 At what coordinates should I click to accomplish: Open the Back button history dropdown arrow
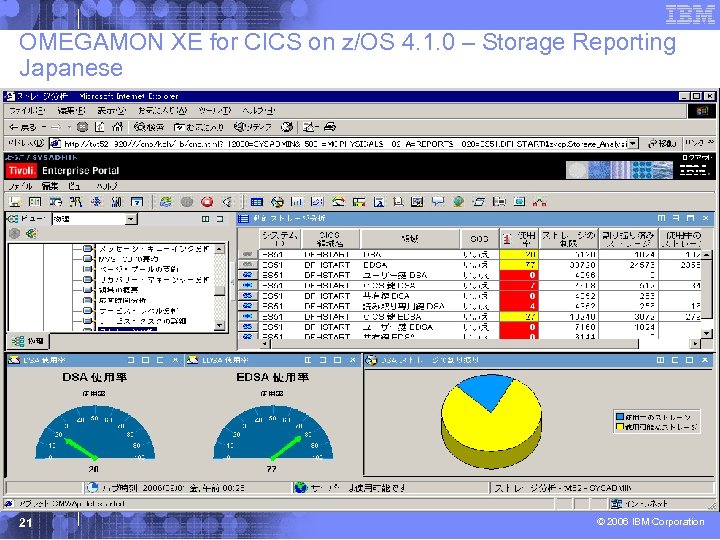tap(45, 127)
